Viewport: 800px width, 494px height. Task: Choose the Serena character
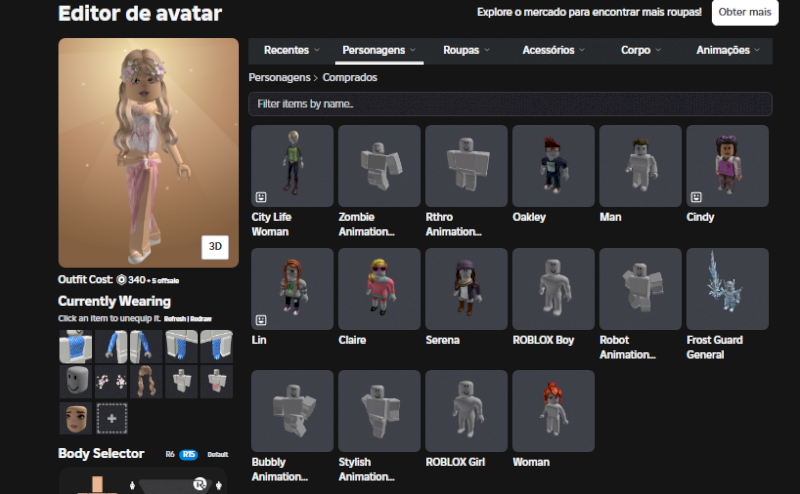tap(466, 289)
